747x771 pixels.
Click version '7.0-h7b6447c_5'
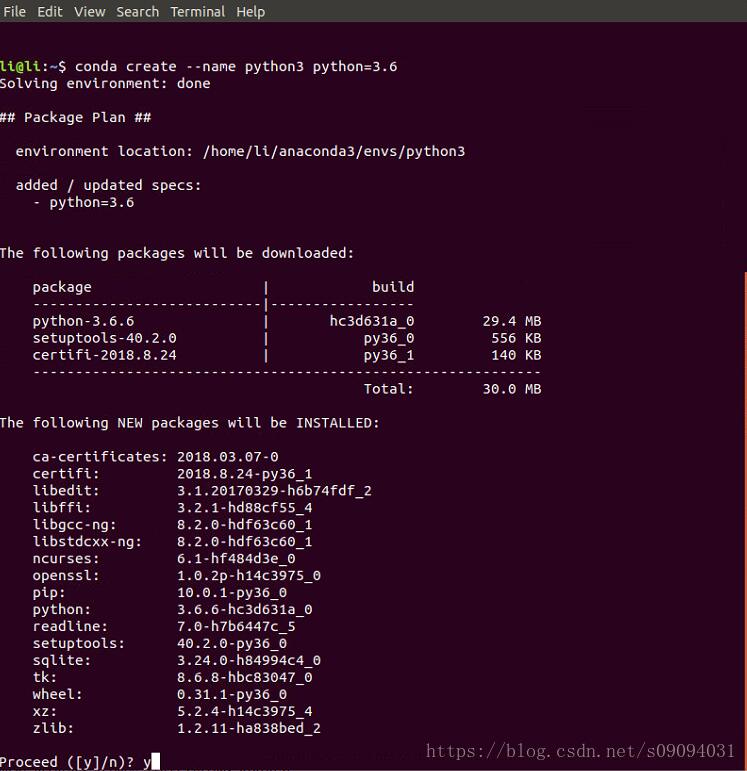click(x=236, y=626)
